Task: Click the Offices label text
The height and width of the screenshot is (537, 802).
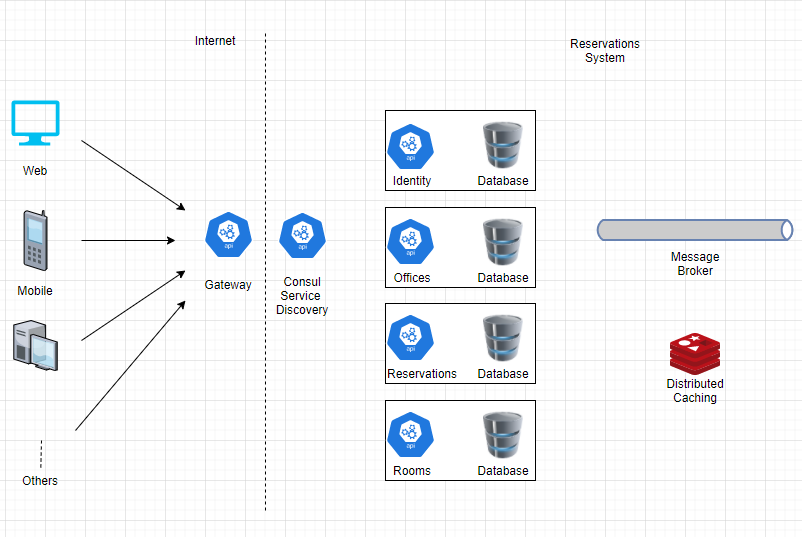Action: [x=412, y=278]
